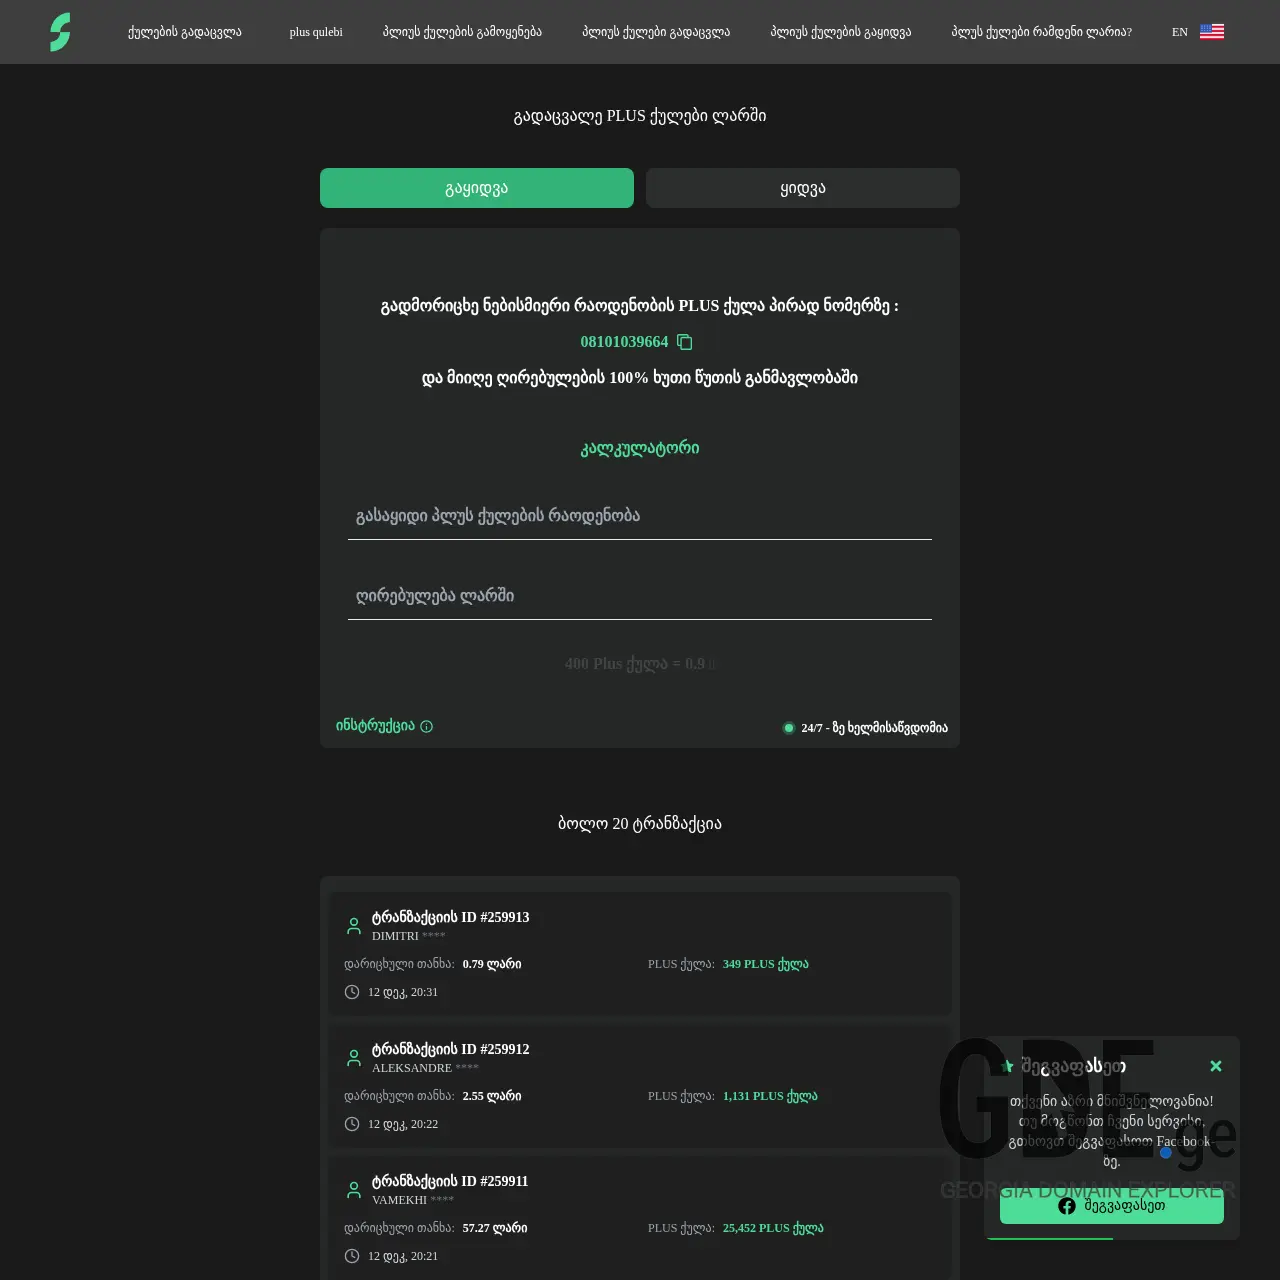Open the plus qulebi menu item
Screen dimensions: 1280x1280
click(315, 31)
